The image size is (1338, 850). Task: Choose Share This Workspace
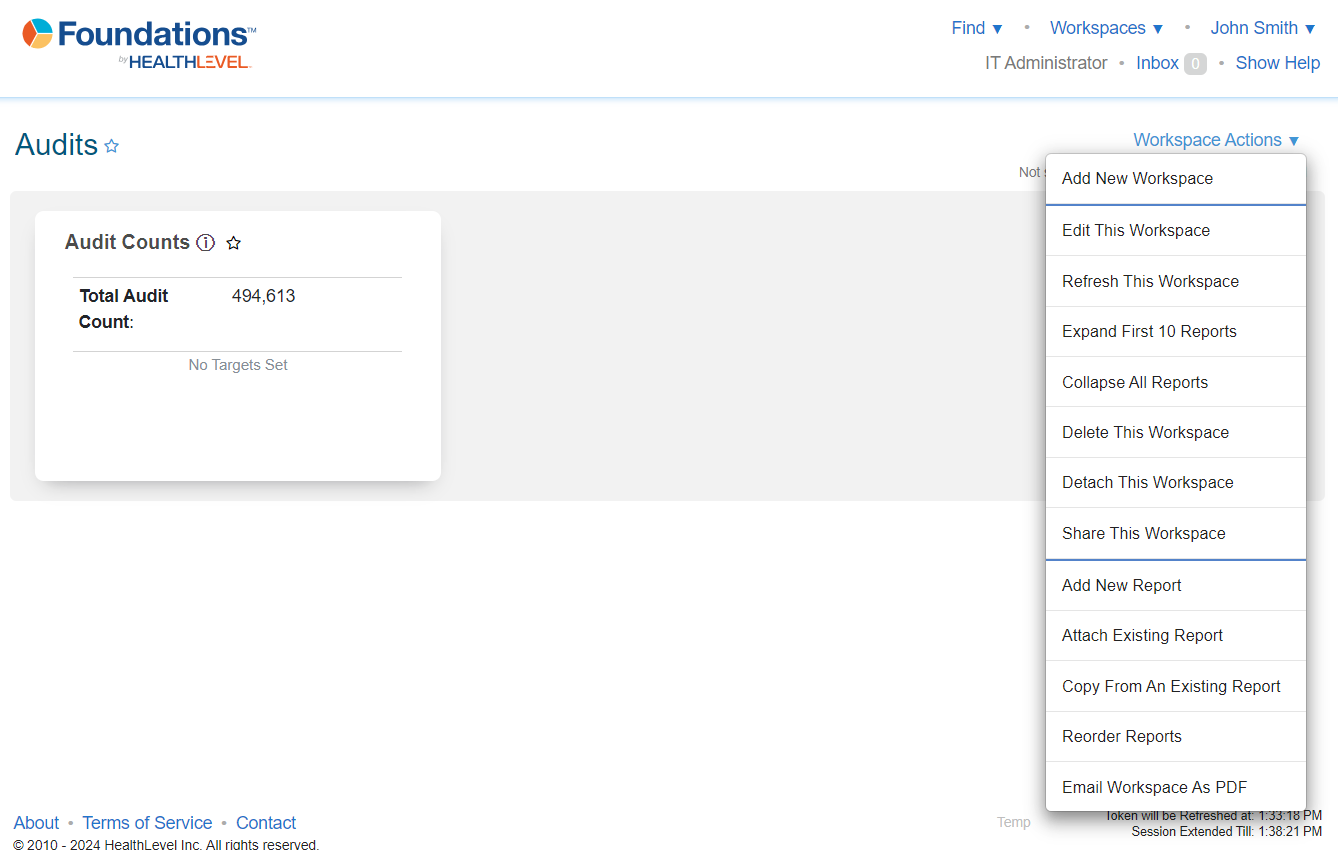point(1143,534)
